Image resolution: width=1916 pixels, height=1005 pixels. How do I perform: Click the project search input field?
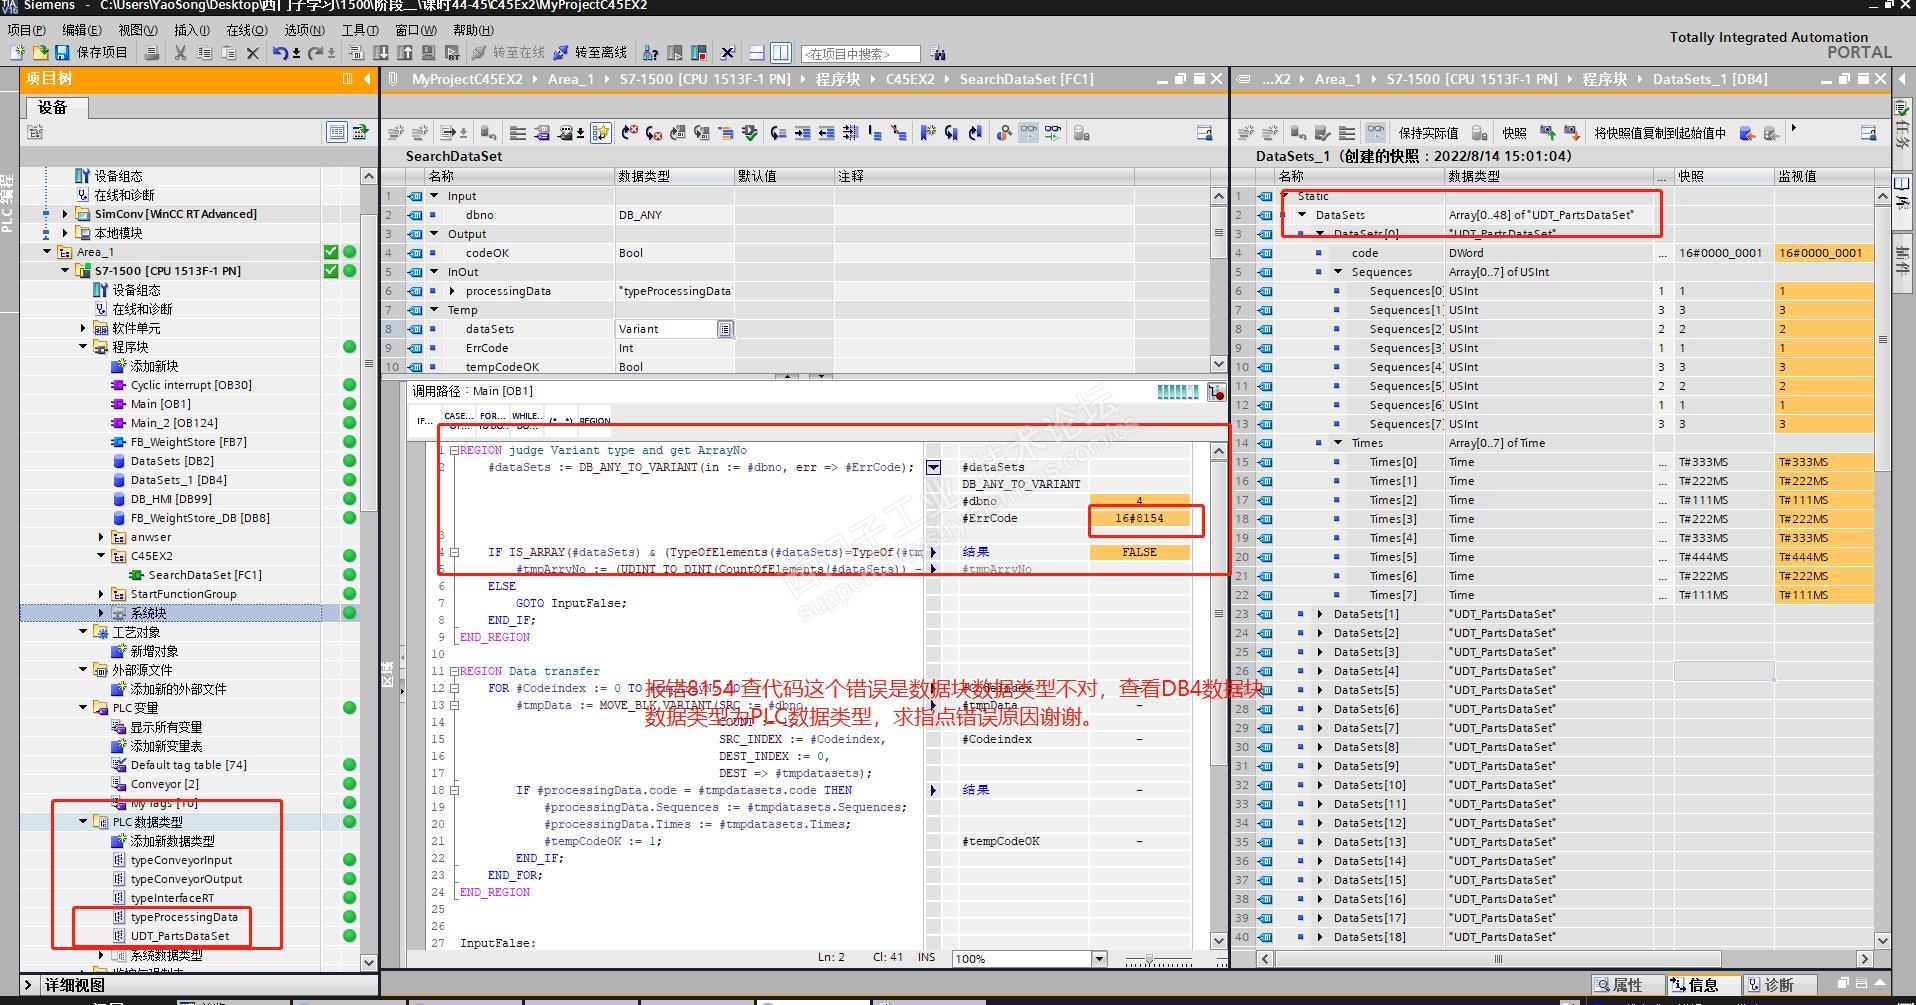click(x=860, y=54)
